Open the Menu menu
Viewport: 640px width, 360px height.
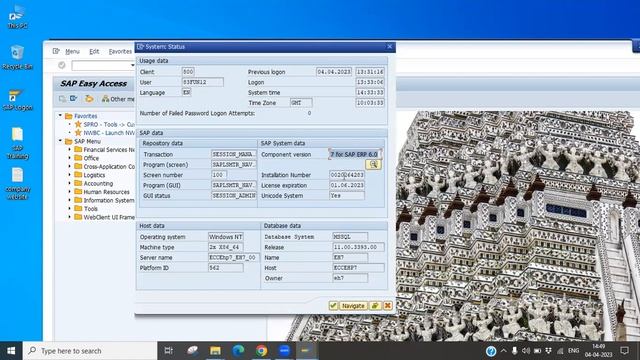point(72,51)
